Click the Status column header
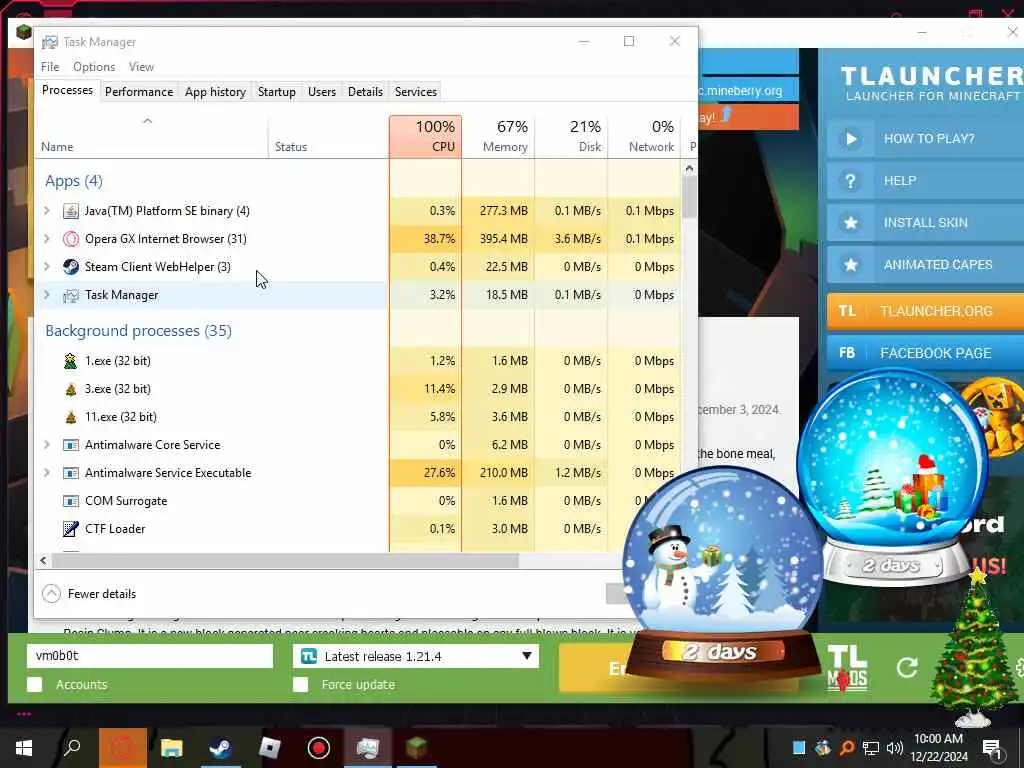 328,136
